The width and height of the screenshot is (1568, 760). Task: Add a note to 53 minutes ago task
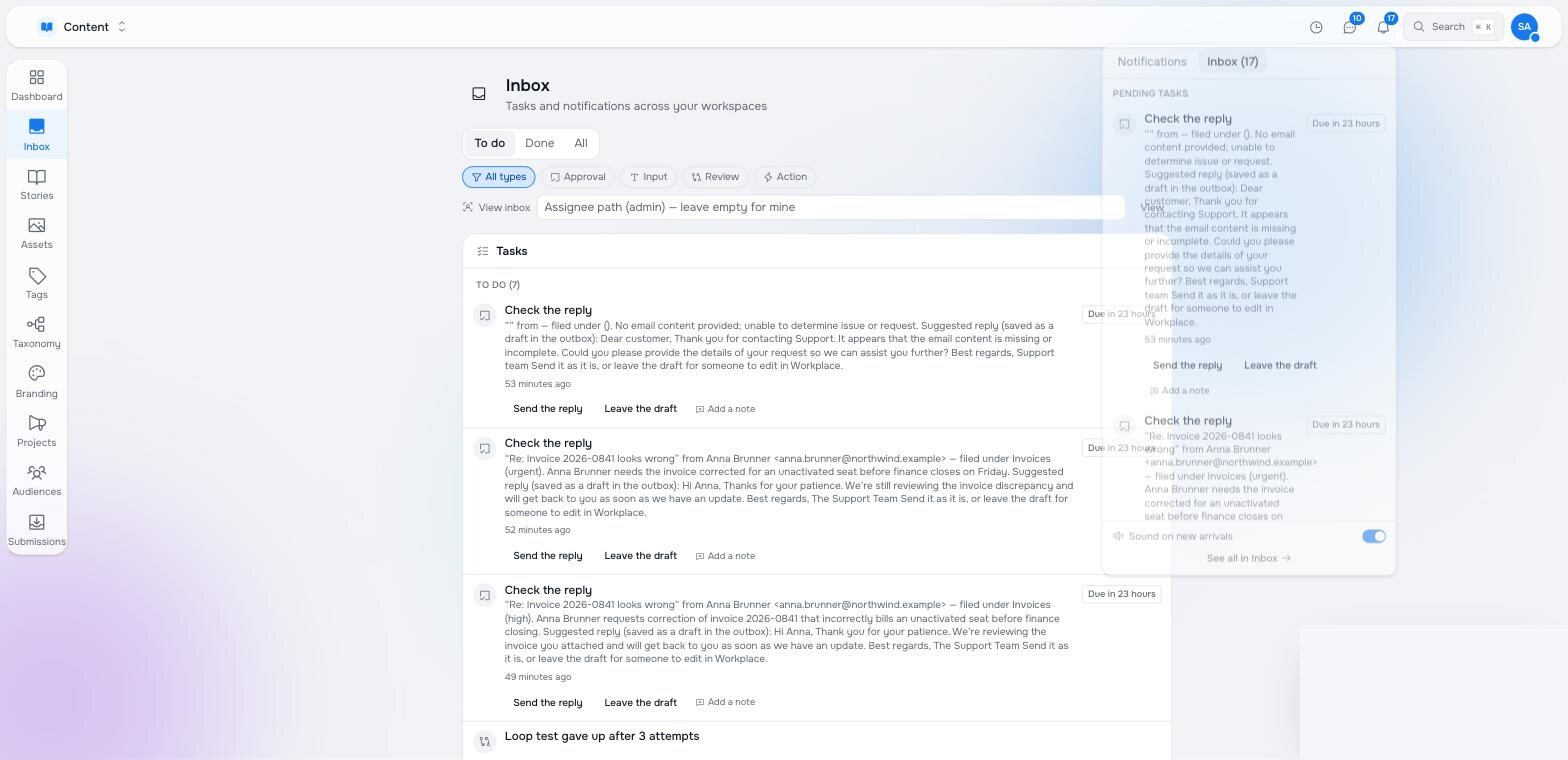point(725,409)
